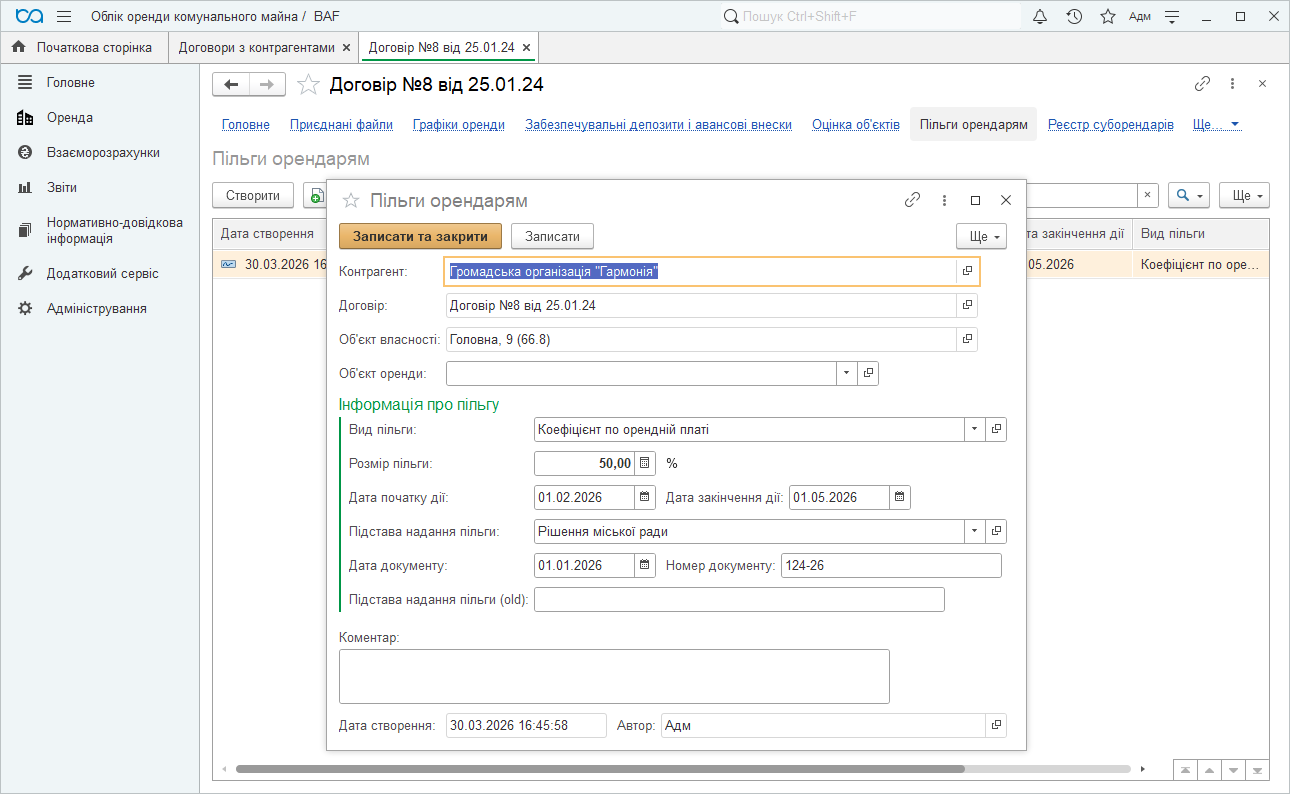The width and height of the screenshot is (1290, 794).
Task: Open calculator for Розмір пільги field
Action: (645, 463)
